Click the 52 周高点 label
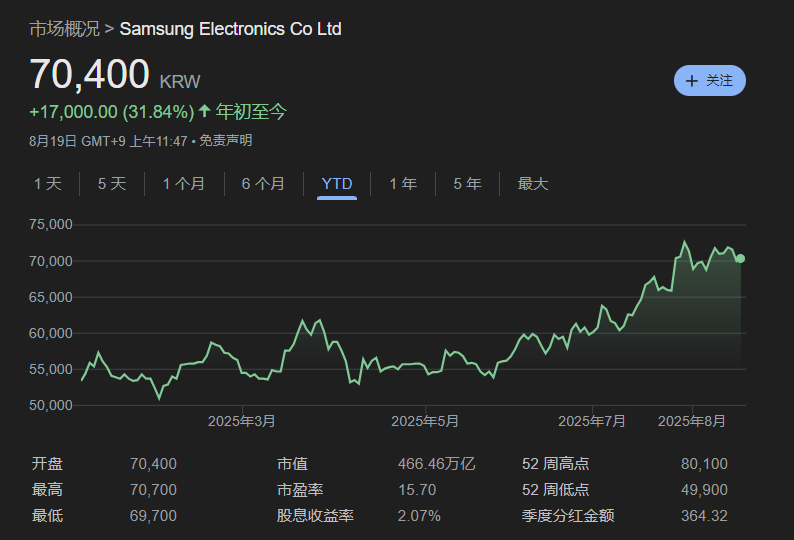794x540 pixels. pyautogui.click(x=556, y=464)
